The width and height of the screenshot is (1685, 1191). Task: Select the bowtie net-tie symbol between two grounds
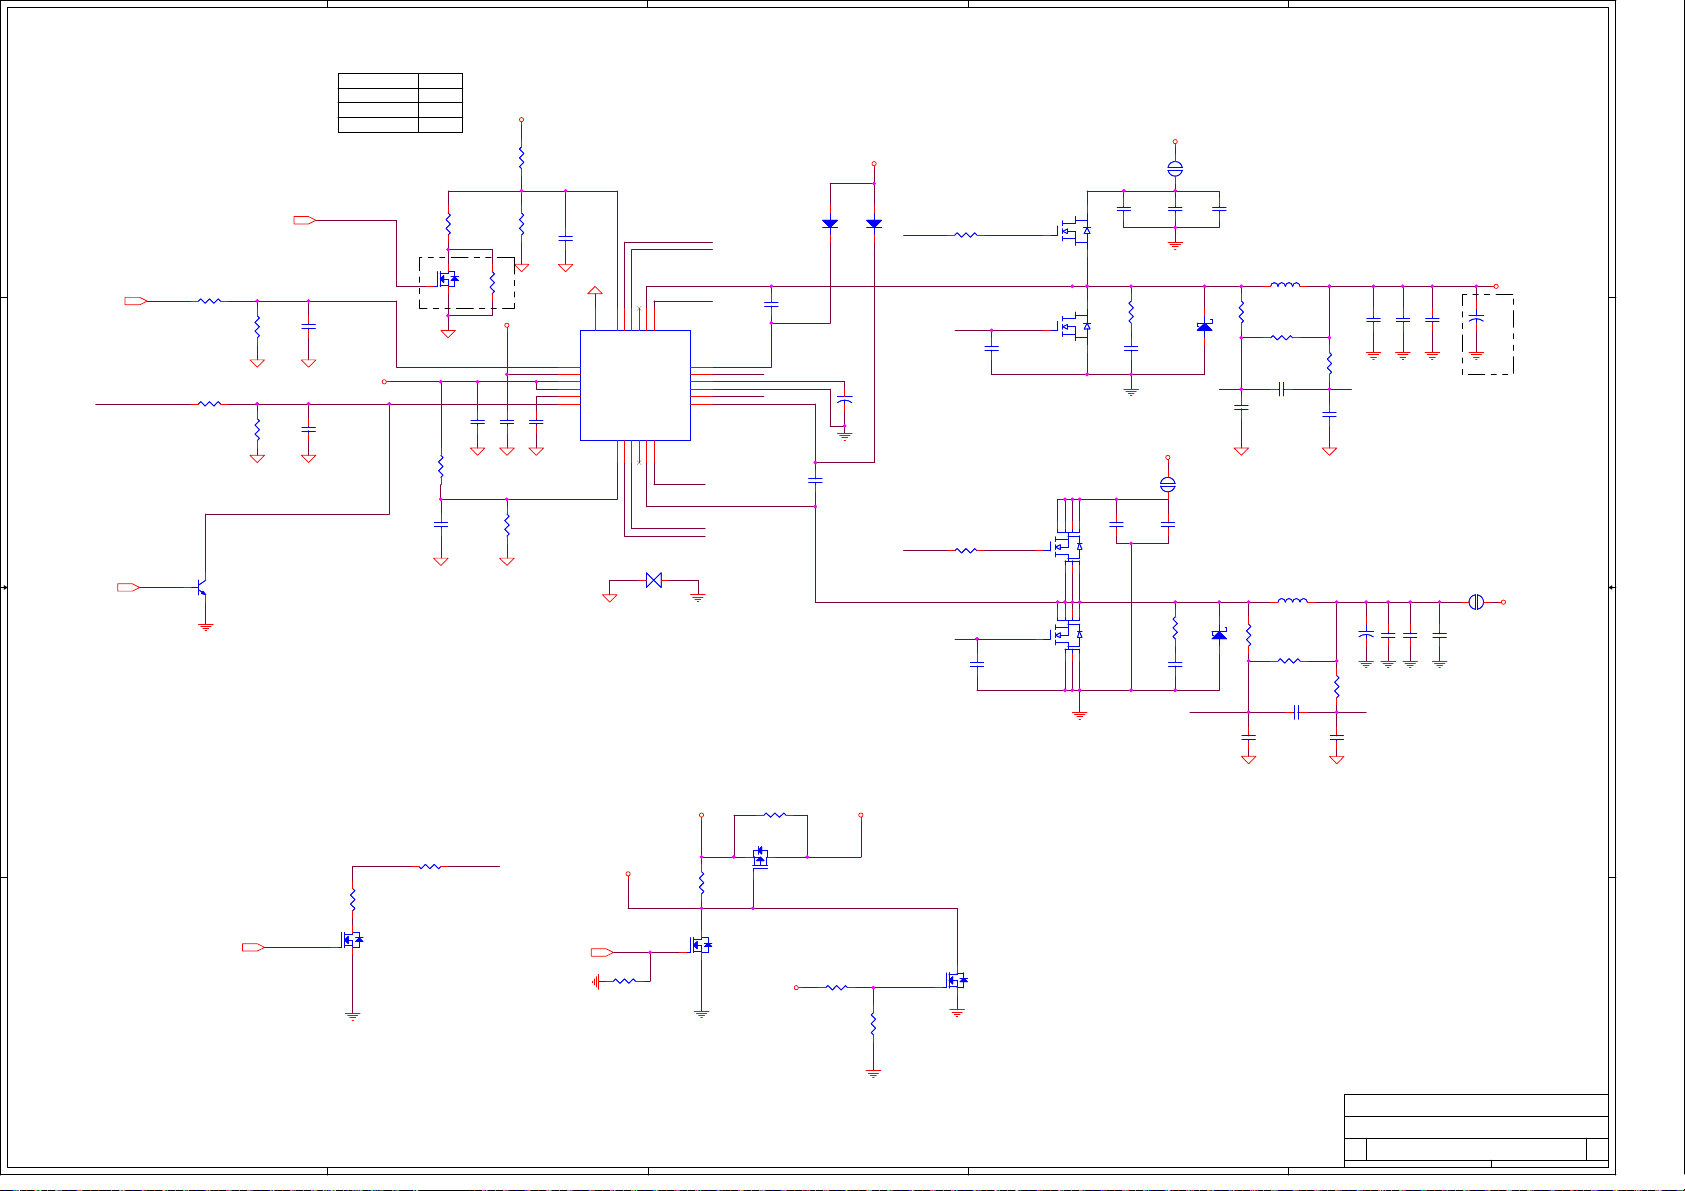tap(654, 580)
